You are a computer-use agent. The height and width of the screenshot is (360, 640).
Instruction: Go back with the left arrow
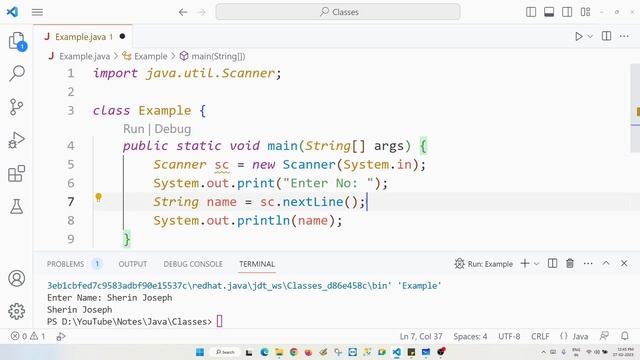tap(183, 12)
